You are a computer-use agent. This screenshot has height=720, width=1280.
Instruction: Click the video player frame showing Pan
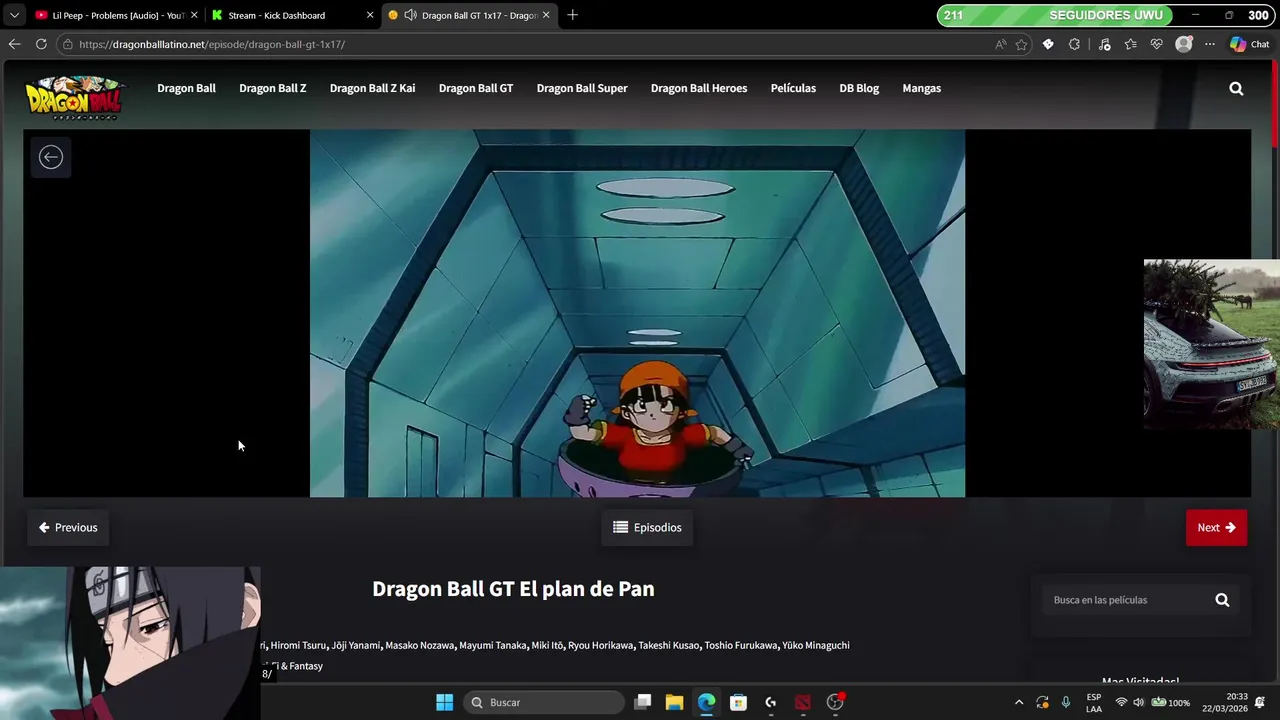tap(637, 313)
